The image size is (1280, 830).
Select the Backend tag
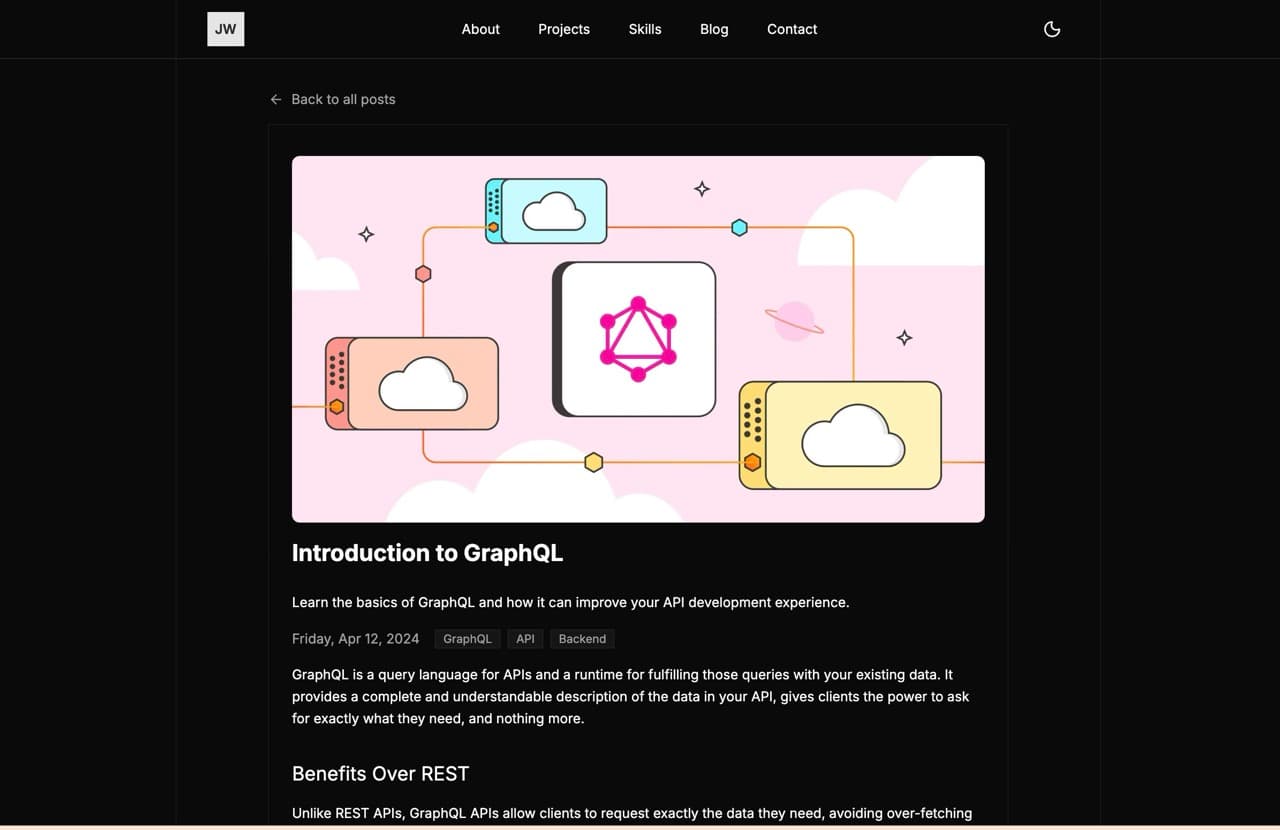coord(581,638)
